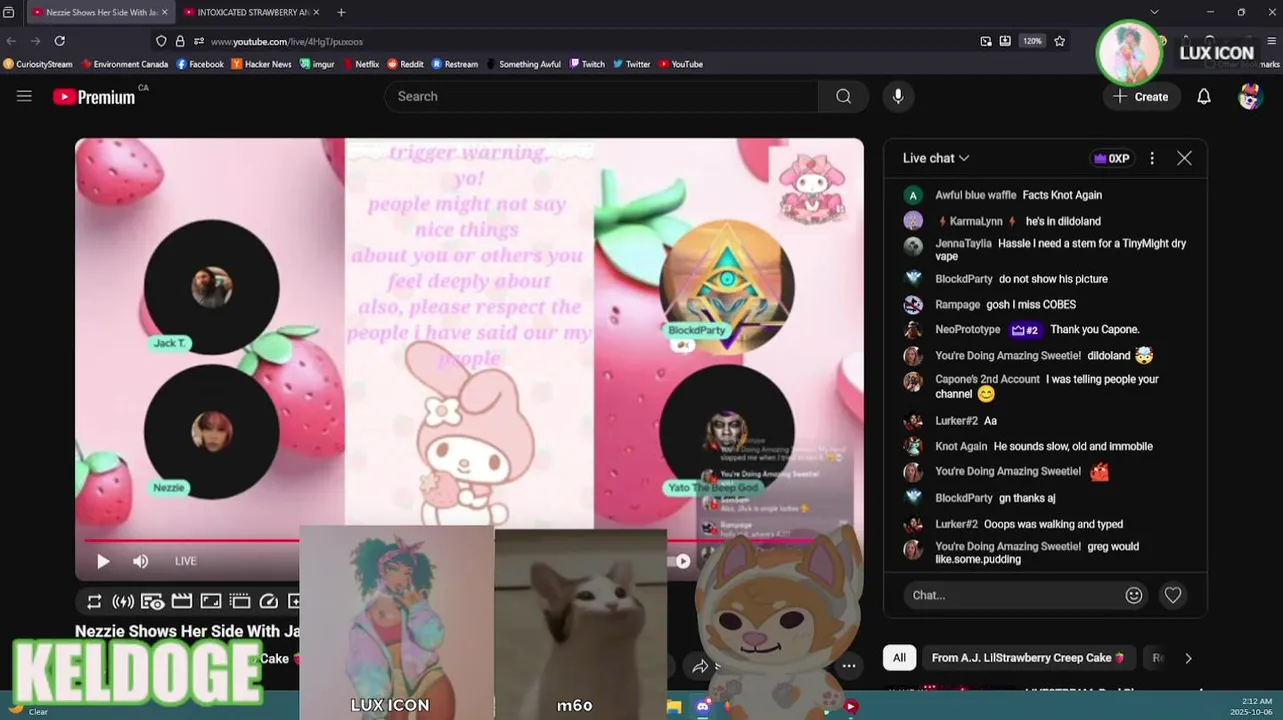Select the All filter chip

pos(899,658)
